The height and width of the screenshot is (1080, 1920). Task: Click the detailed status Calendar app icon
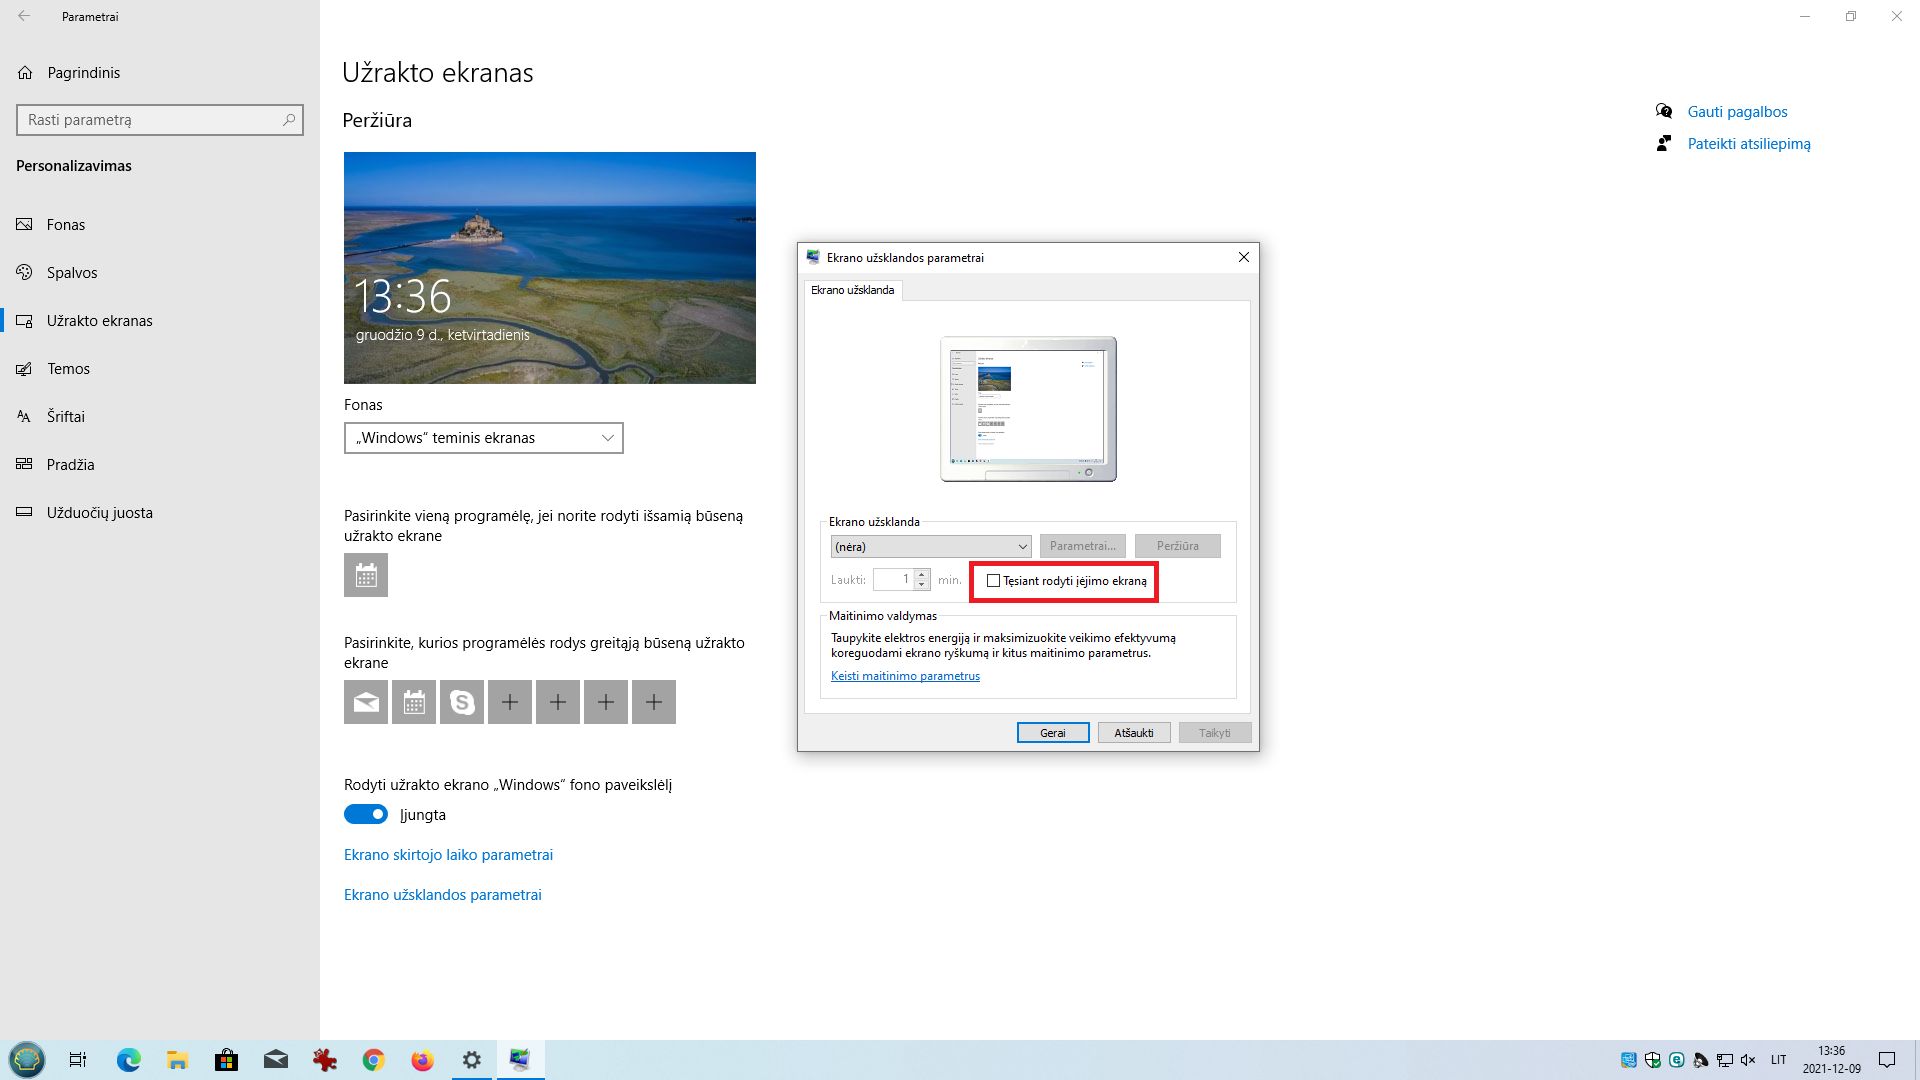(x=366, y=575)
